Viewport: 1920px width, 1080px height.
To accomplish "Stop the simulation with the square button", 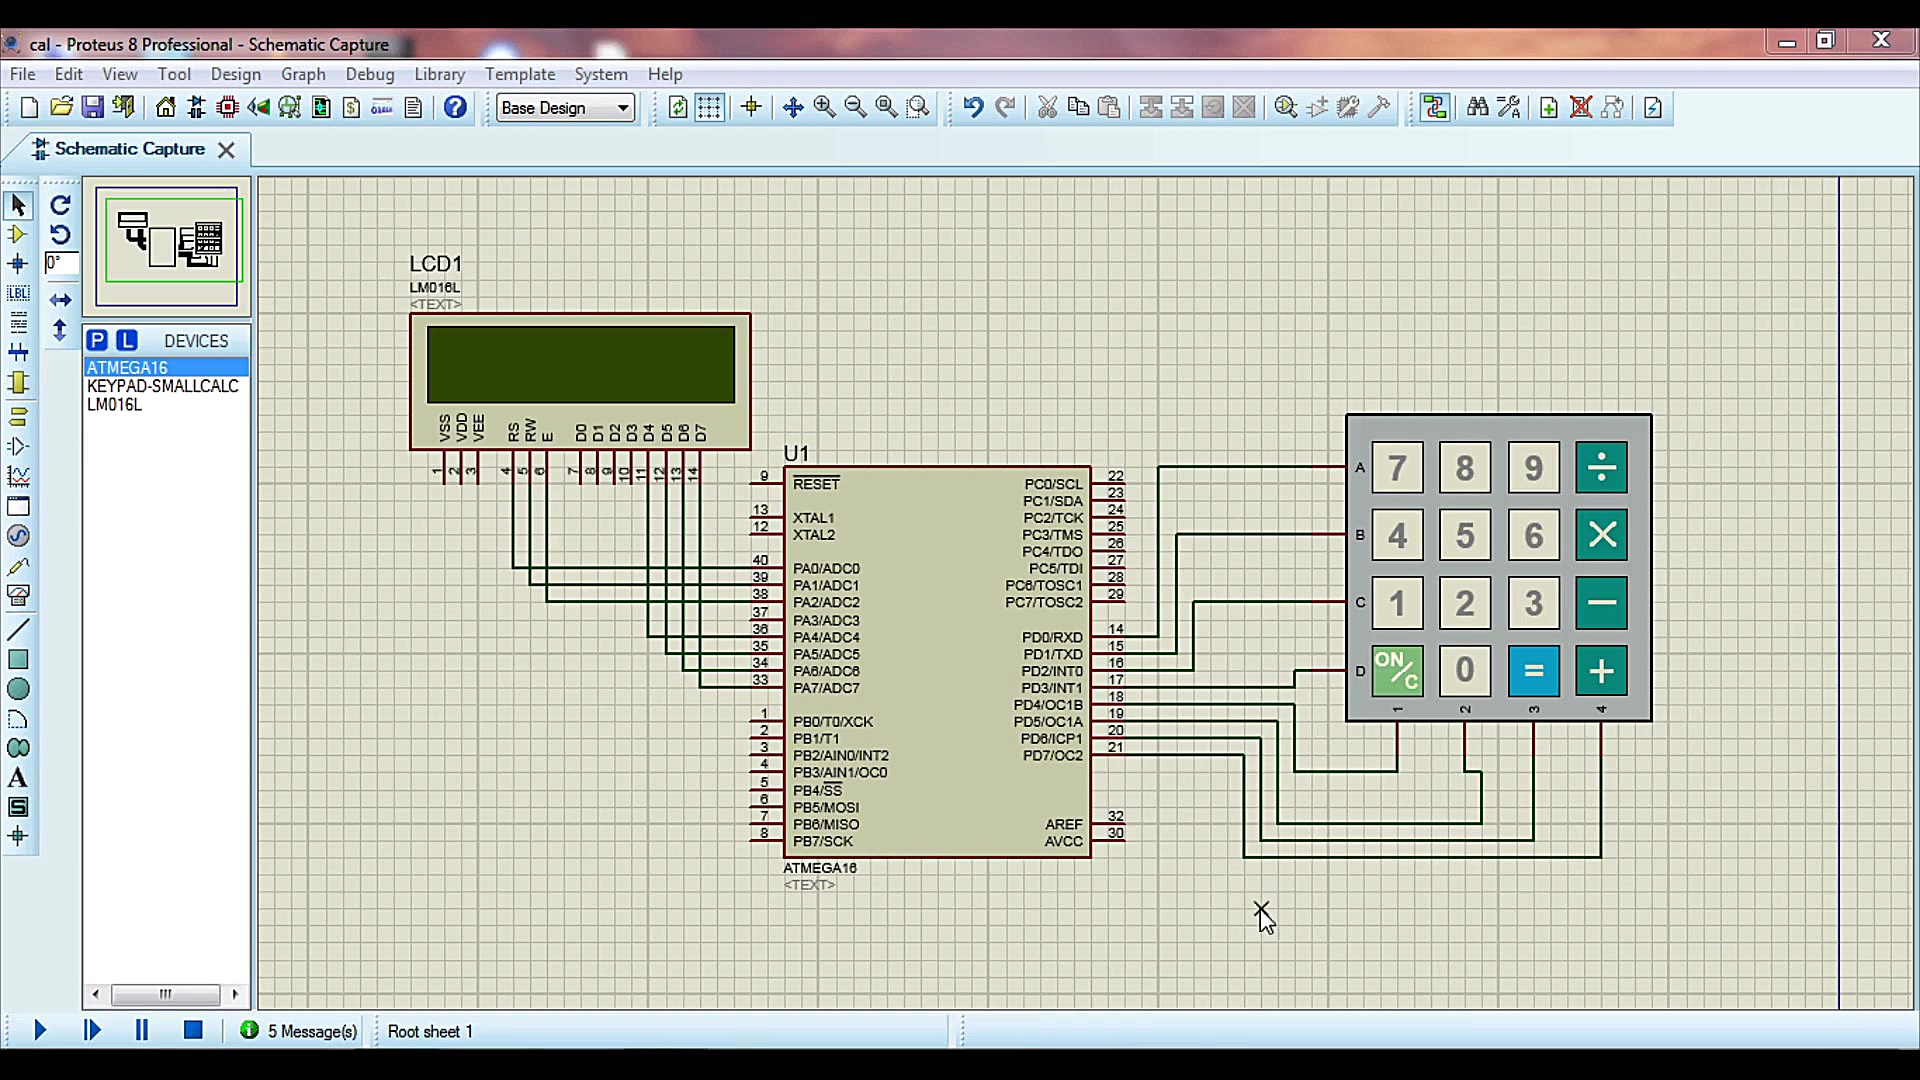I will (194, 1030).
